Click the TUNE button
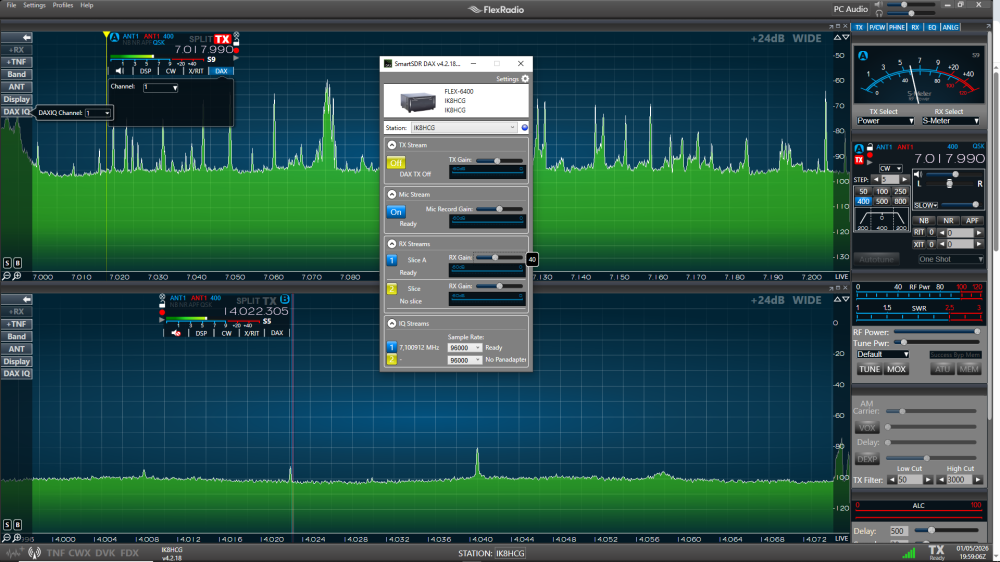Viewport: 1000px width, 562px height. click(x=869, y=369)
